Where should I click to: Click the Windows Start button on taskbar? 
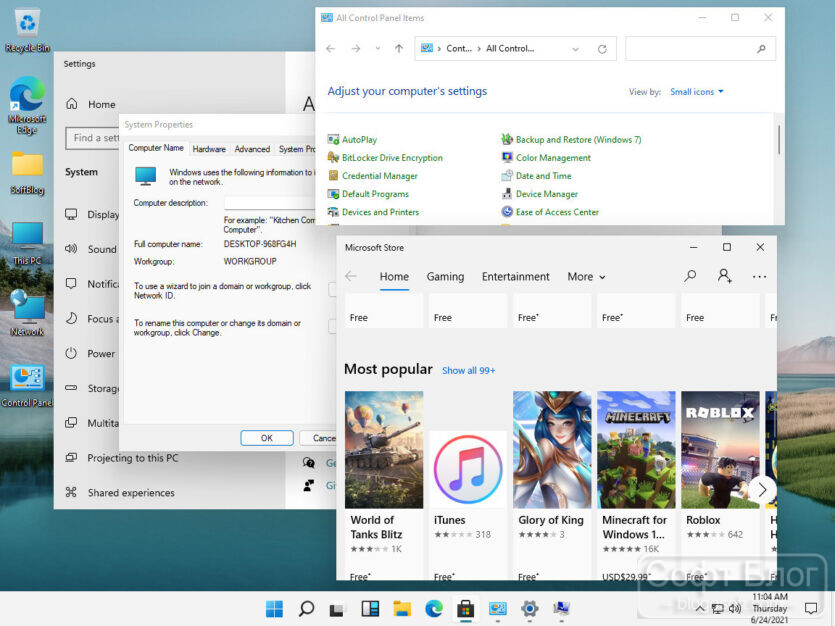point(274,608)
